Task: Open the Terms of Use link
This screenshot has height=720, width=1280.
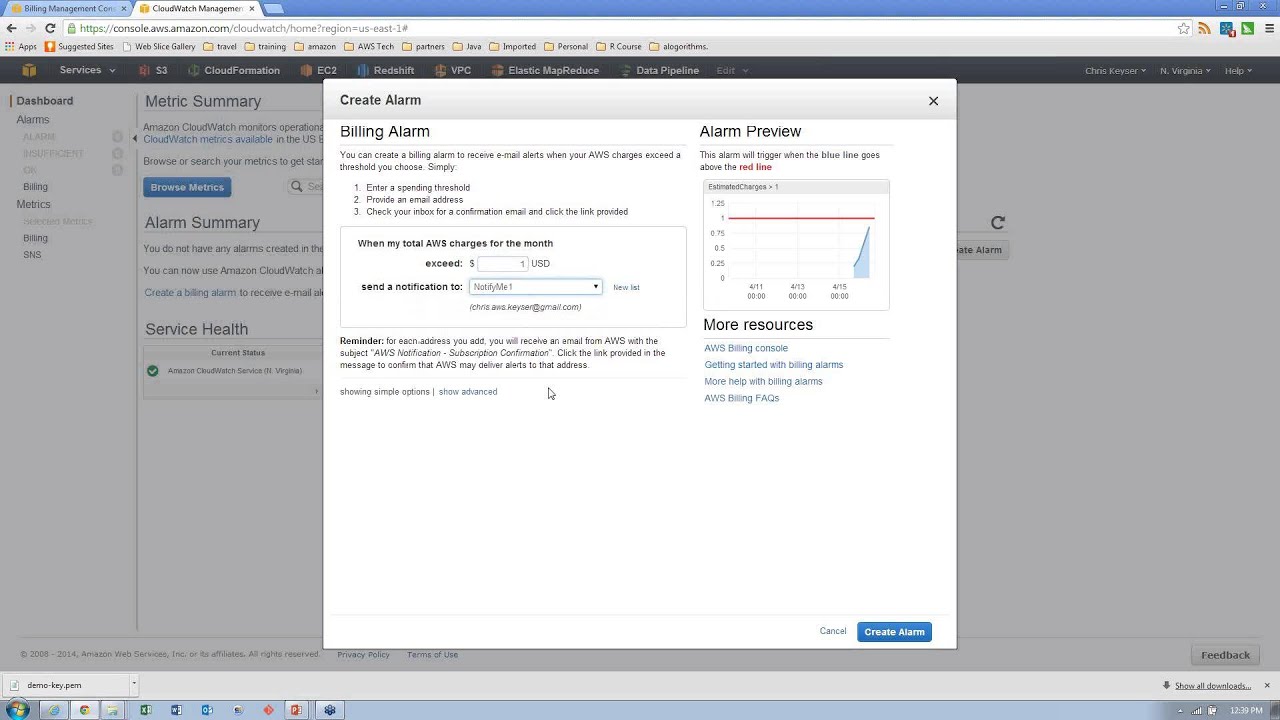Action: [x=432, y=655]
